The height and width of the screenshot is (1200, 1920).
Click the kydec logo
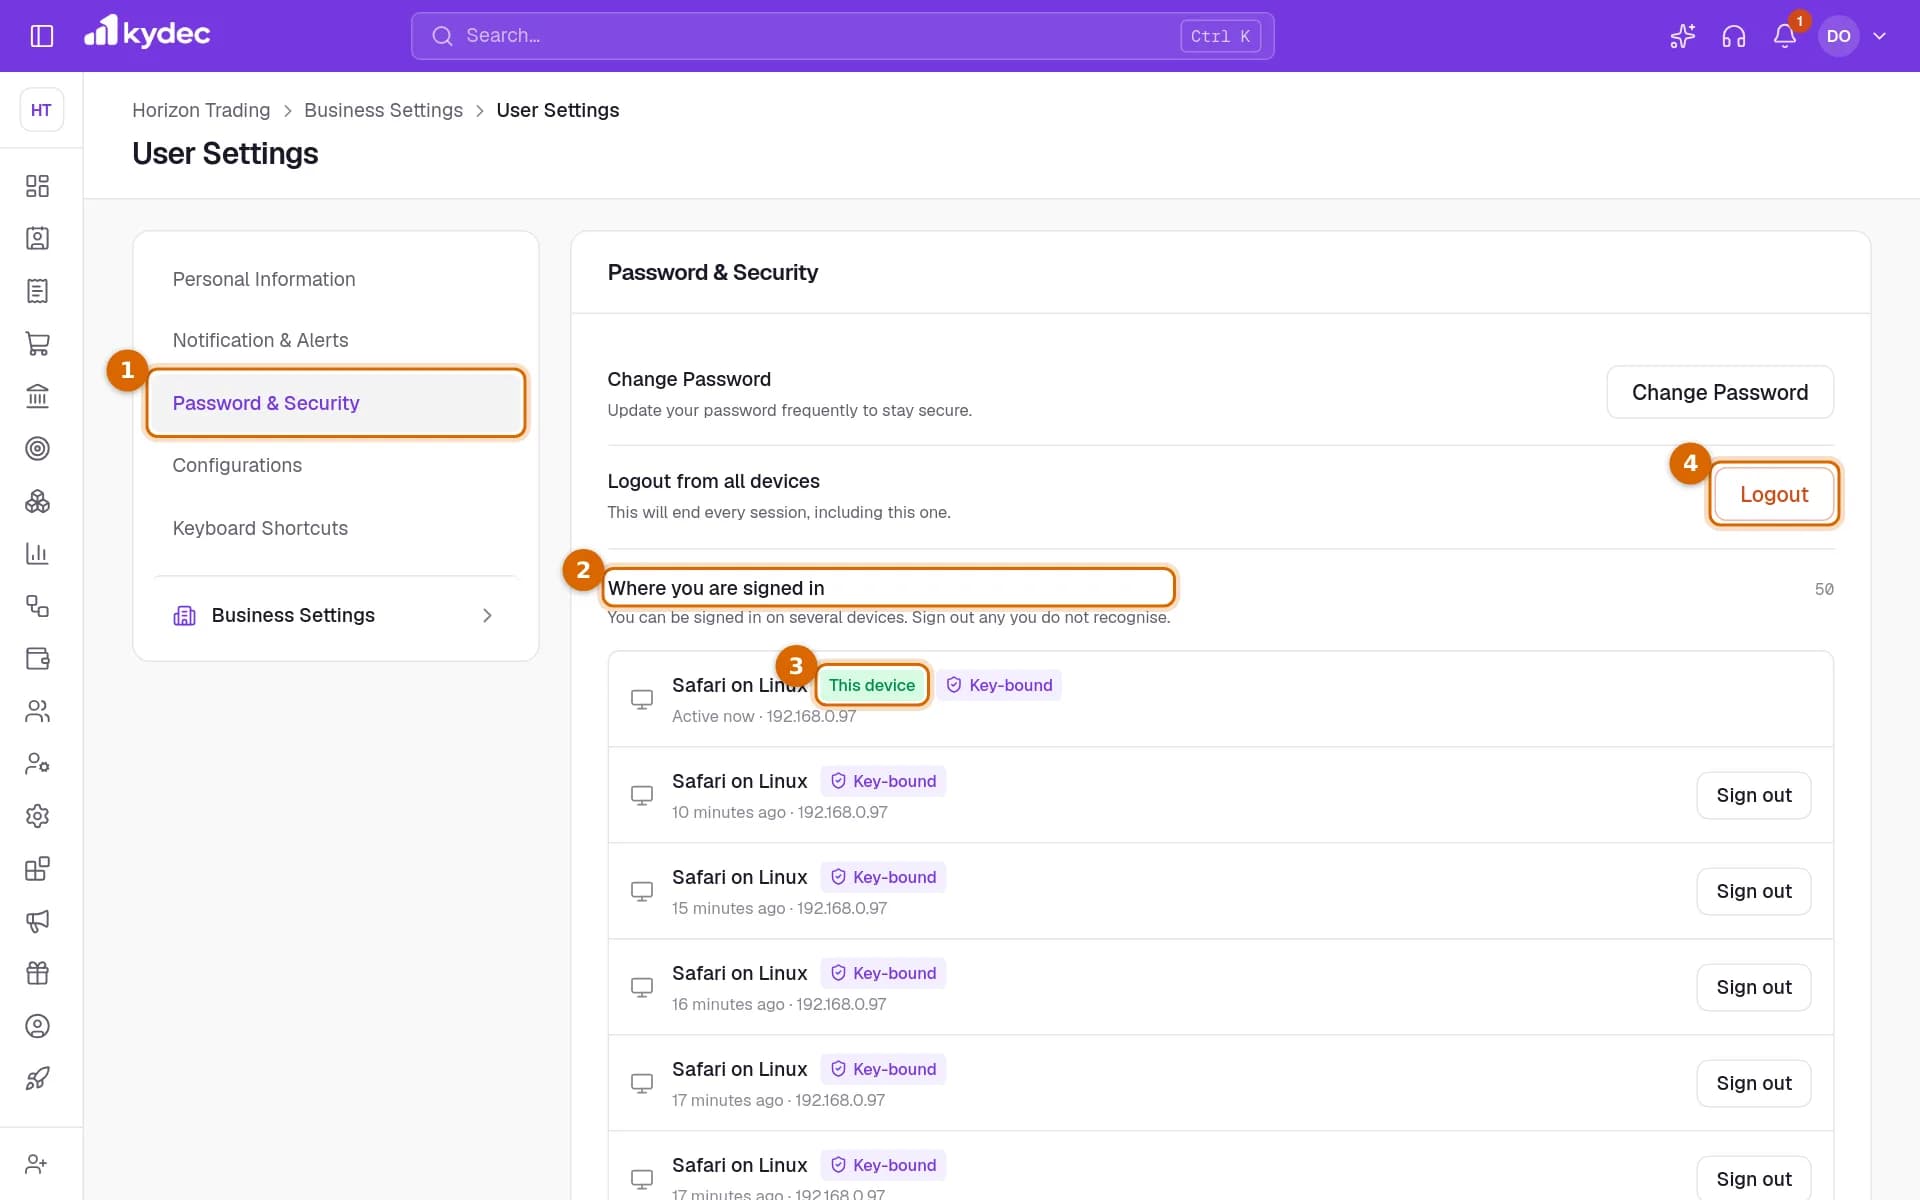[147, 33]
